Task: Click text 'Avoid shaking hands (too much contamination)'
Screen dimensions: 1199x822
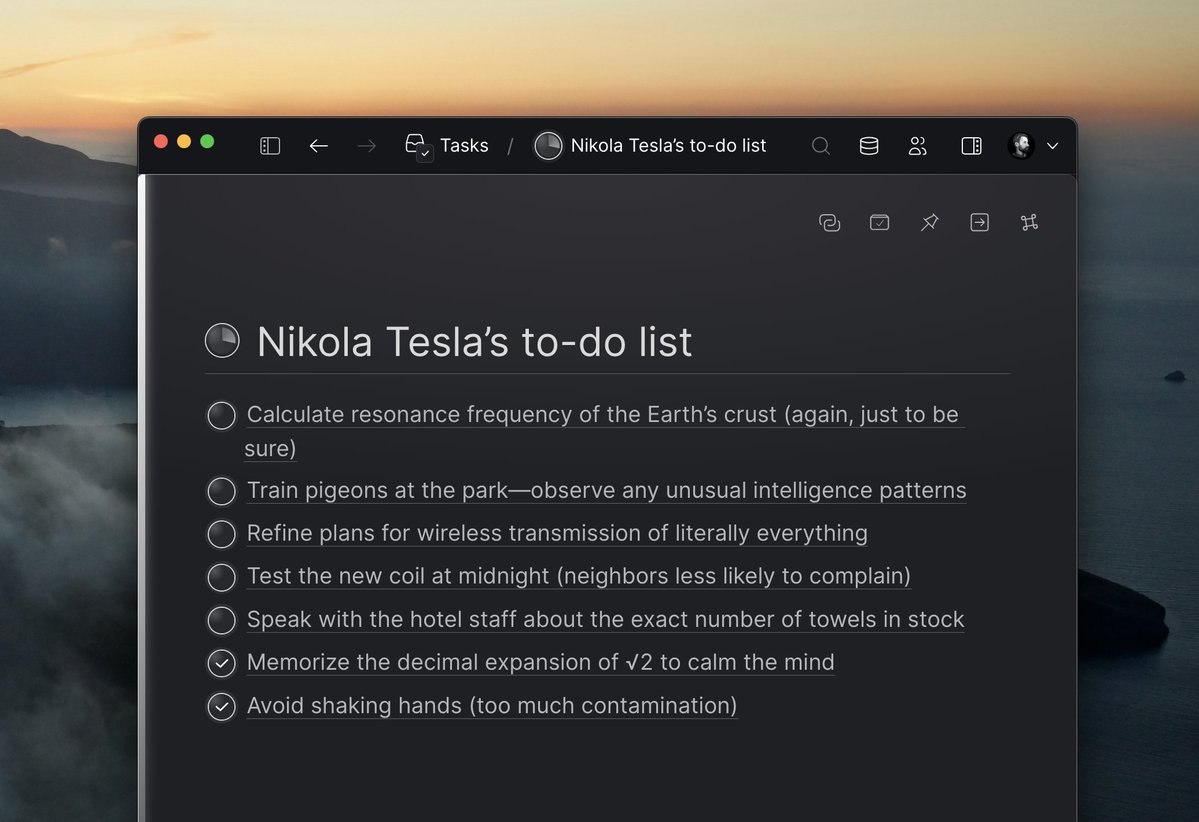Action: (x=492, y=705)
